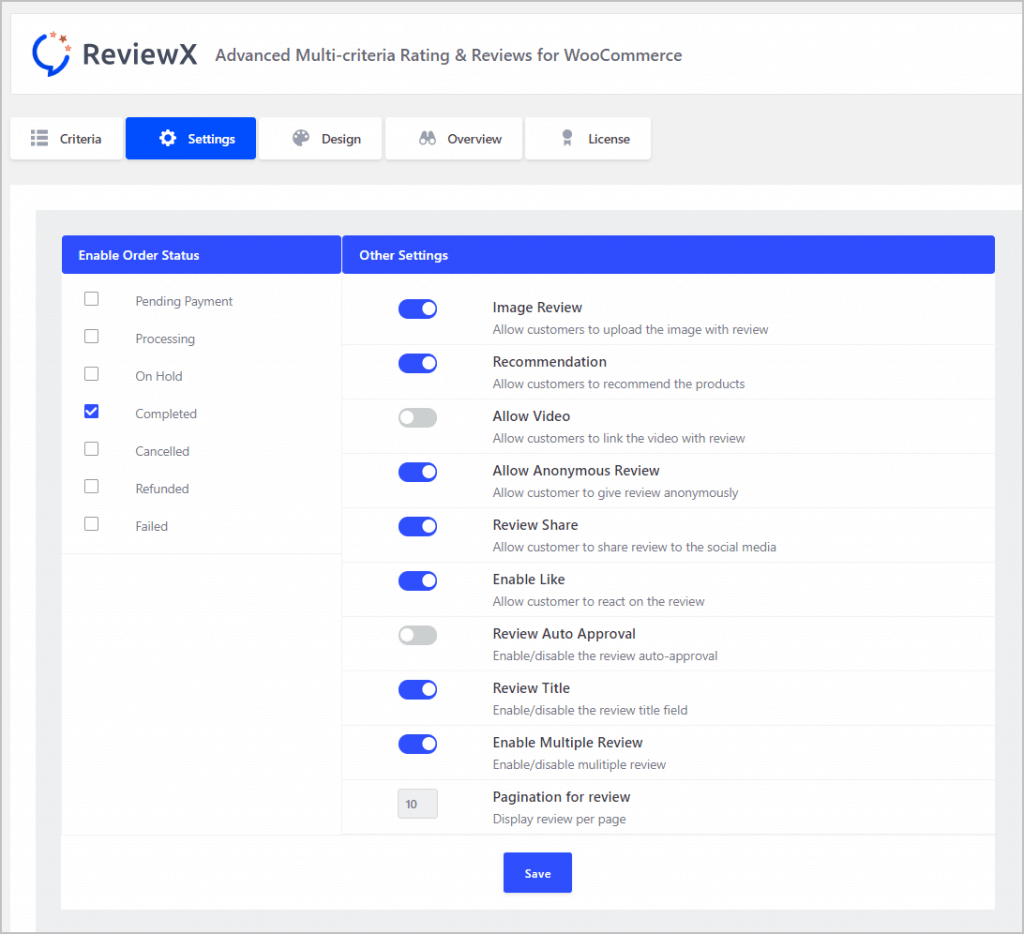This screenshot has width=1024, height=934.
Task: Disable the Image Review toggle
Action: 417,308
